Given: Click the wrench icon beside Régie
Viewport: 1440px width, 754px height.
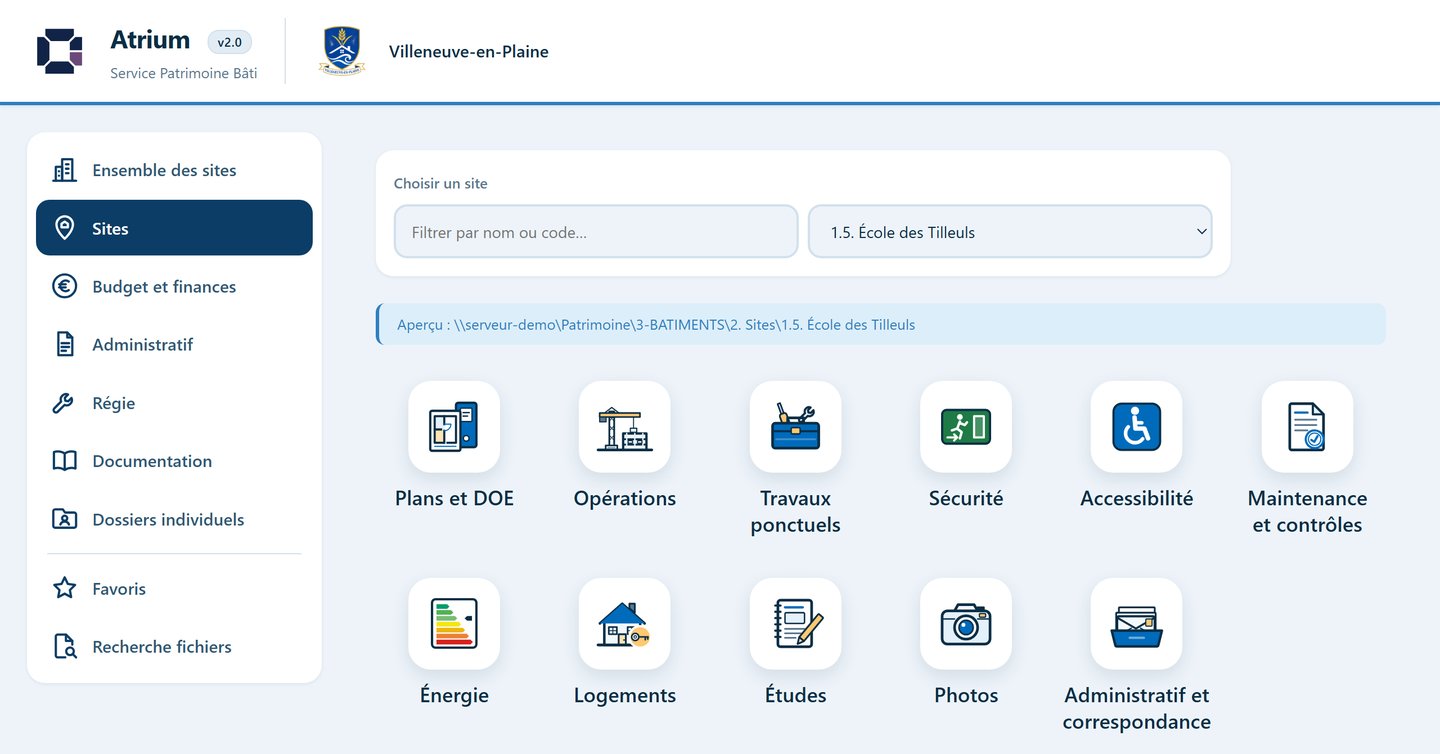Looking at the screenshot, I should click(64, 403).
